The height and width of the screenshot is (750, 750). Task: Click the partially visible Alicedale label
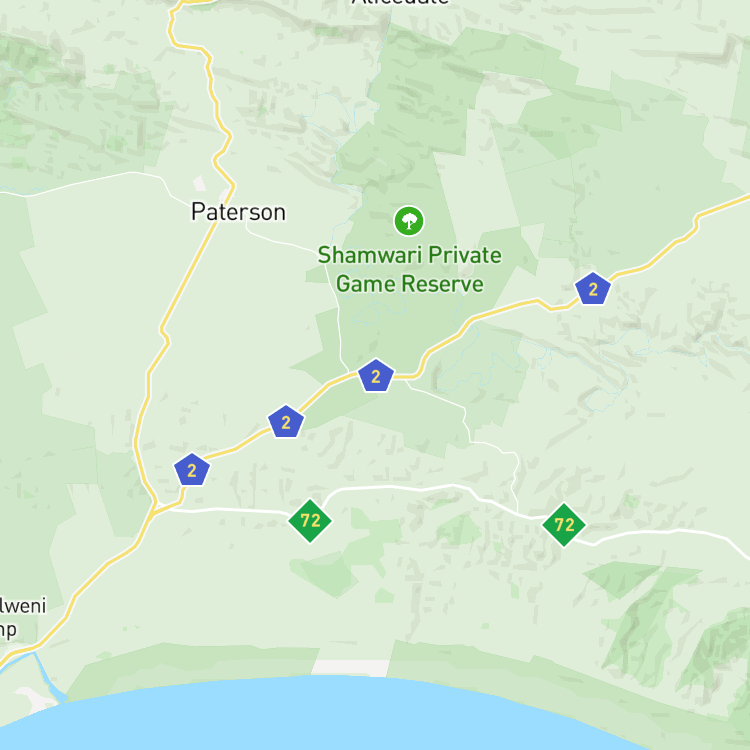401,2
